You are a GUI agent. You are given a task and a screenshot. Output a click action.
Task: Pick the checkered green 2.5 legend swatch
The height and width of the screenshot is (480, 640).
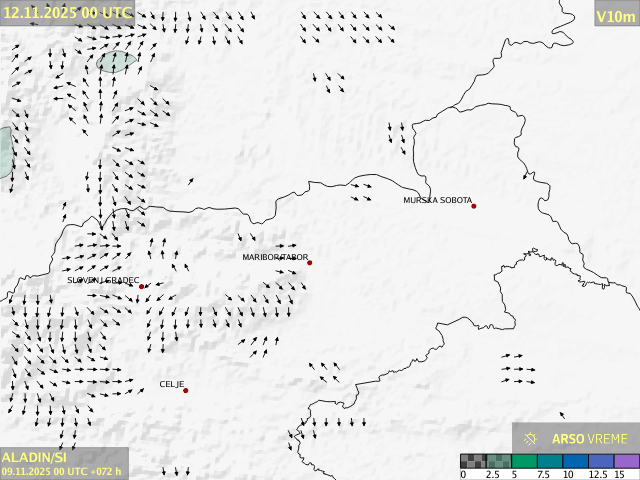(499, 461)
